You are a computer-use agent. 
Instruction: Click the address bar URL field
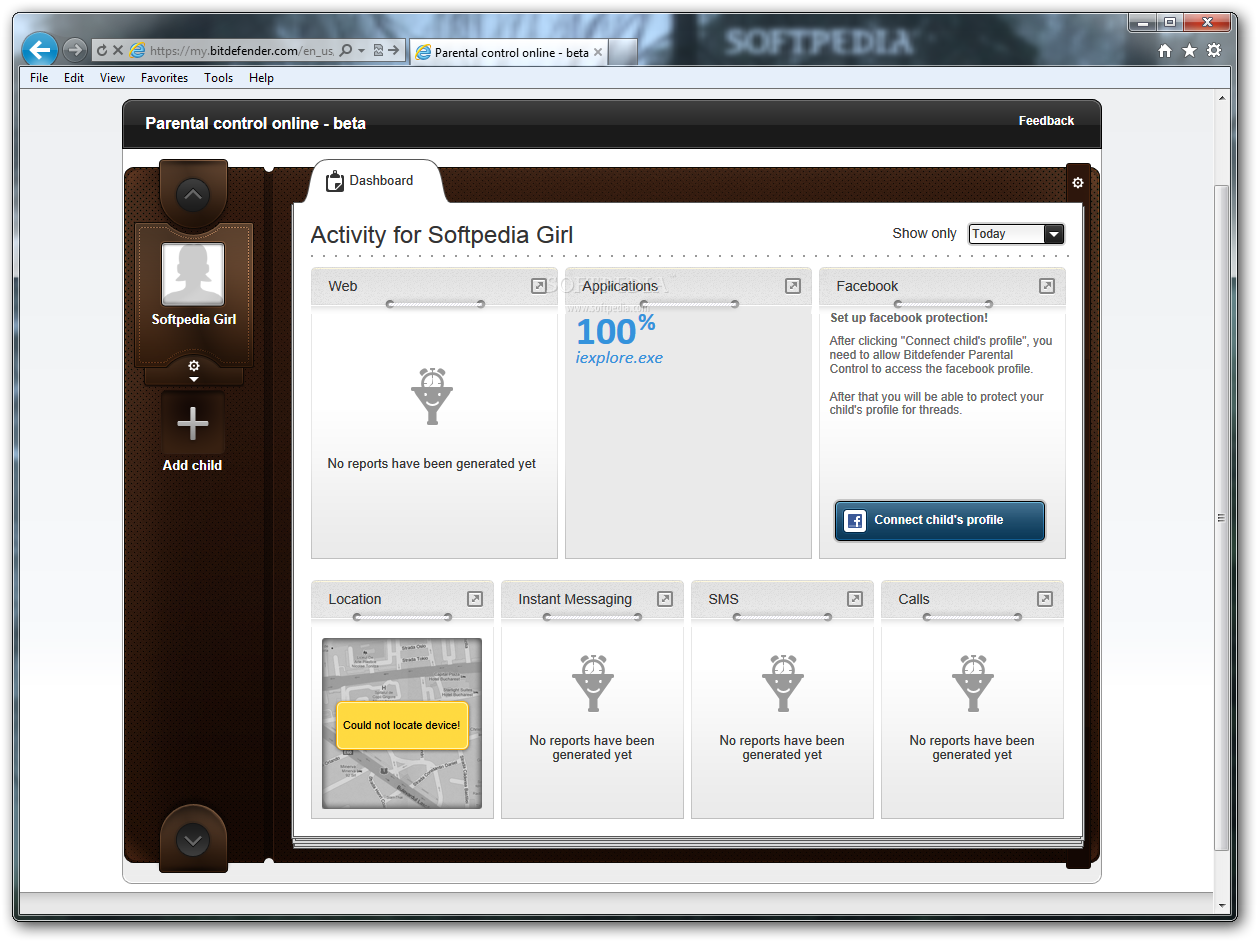coord(241,50)
